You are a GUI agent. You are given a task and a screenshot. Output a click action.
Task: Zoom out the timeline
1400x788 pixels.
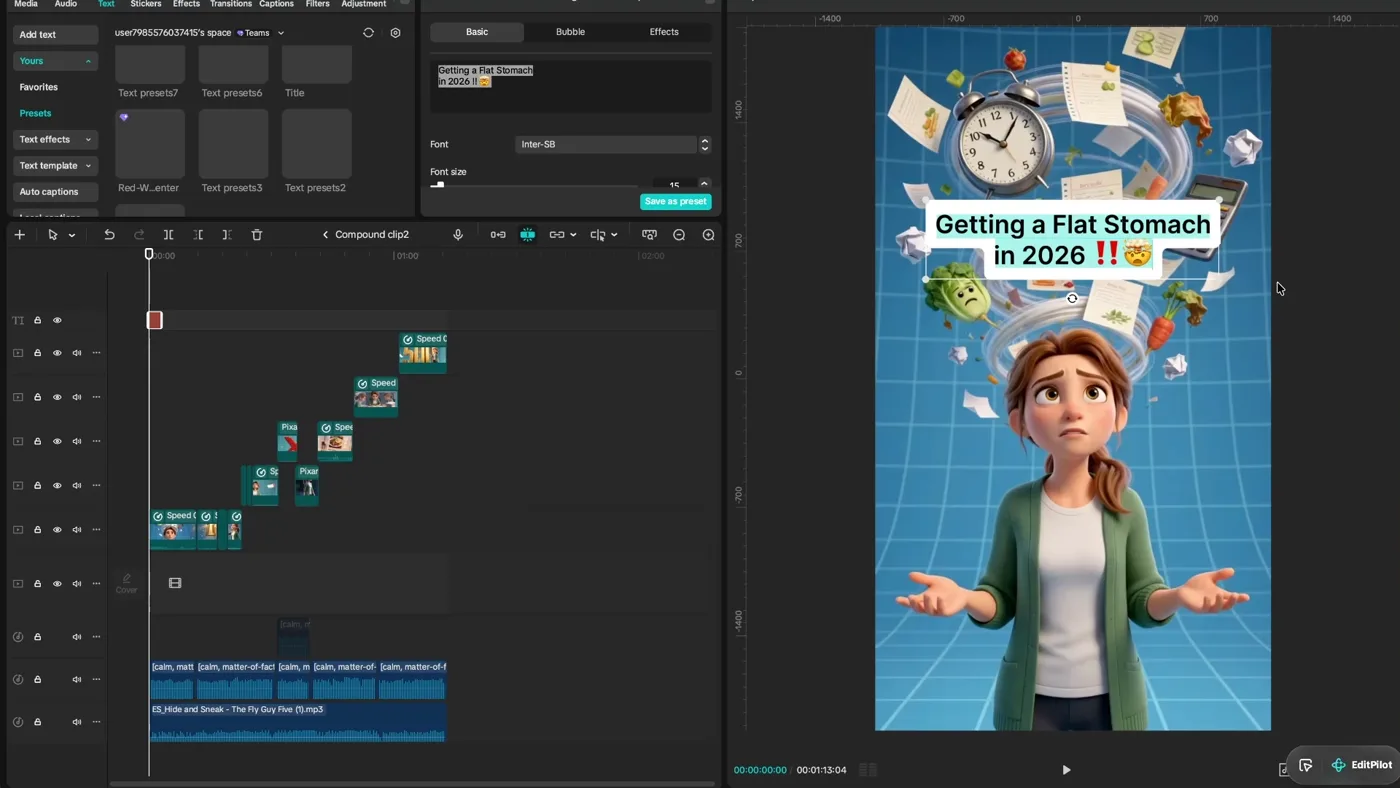[679, 235]
